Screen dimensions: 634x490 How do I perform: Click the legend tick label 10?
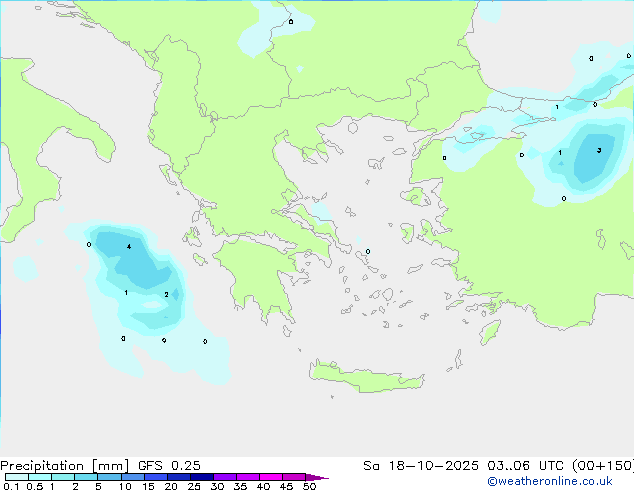click(x=125, y=486)
